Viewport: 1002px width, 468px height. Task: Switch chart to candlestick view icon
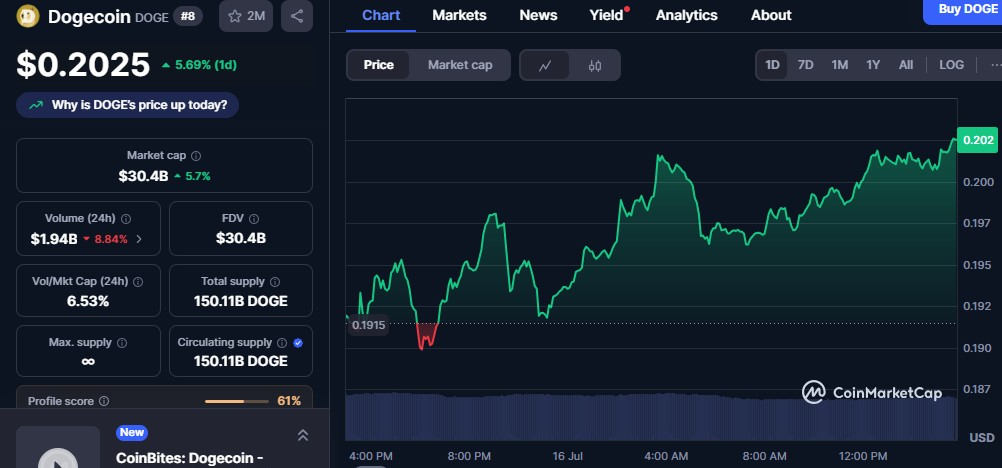coord(595,65)
